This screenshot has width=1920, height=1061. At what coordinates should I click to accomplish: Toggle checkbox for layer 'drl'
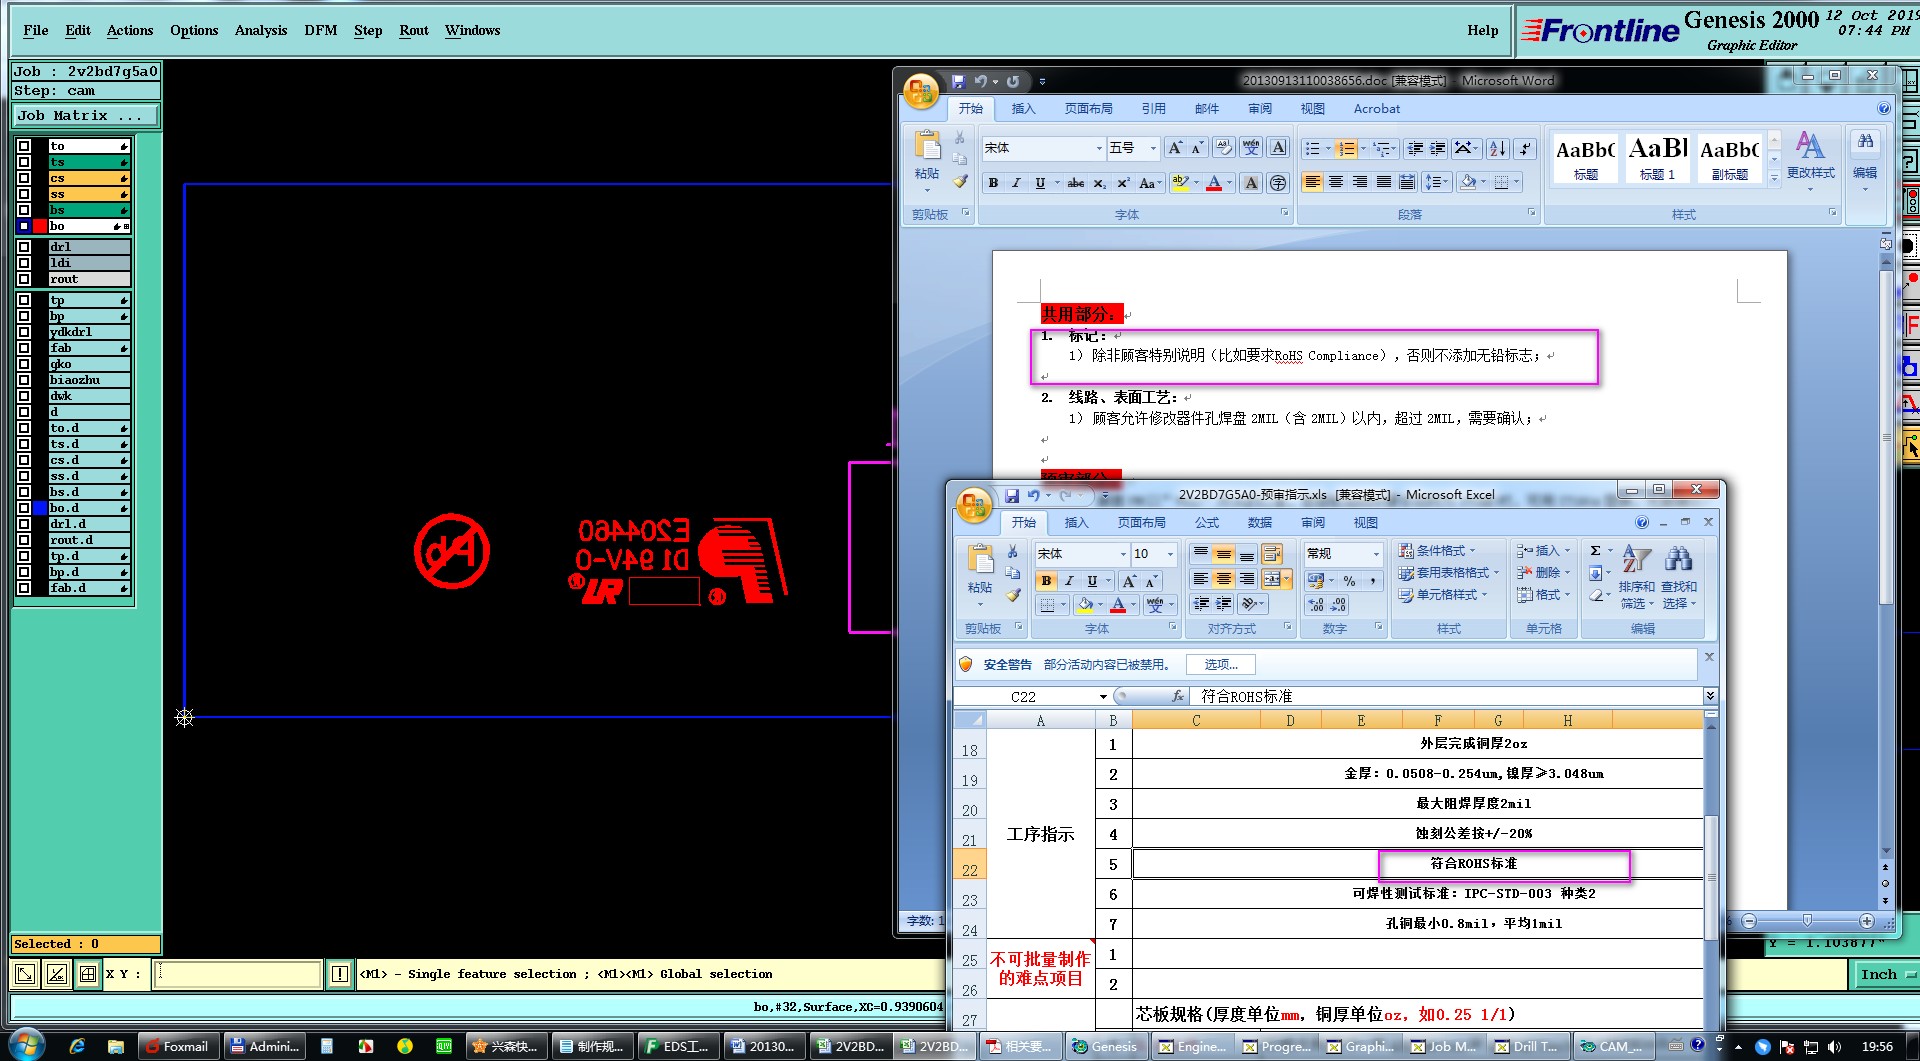tap(24, 247)
